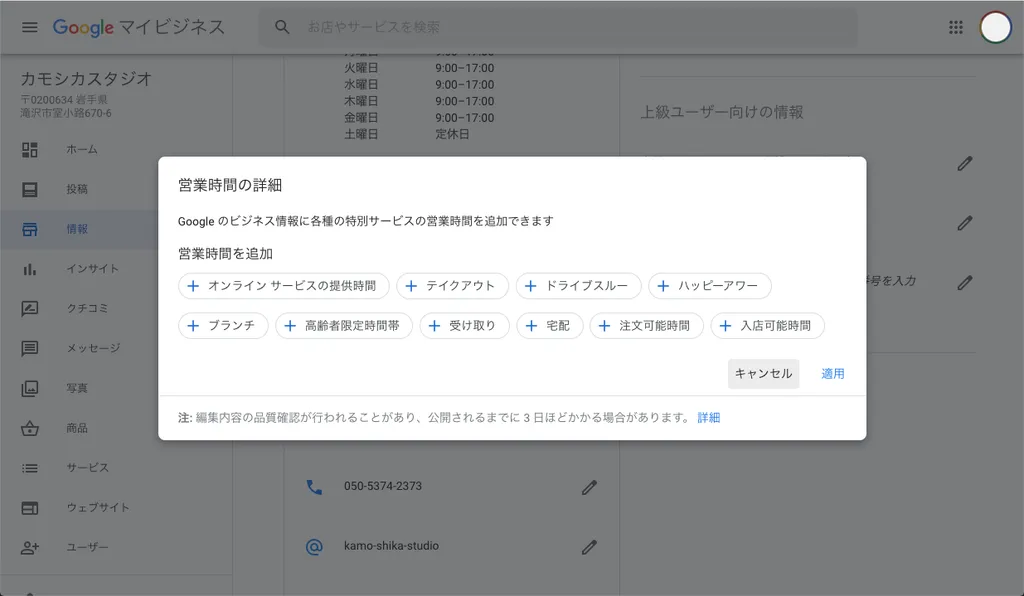1024x596 pixels.
Task: Add 宅配 hours chip
Action: click(x=549, y=326)
